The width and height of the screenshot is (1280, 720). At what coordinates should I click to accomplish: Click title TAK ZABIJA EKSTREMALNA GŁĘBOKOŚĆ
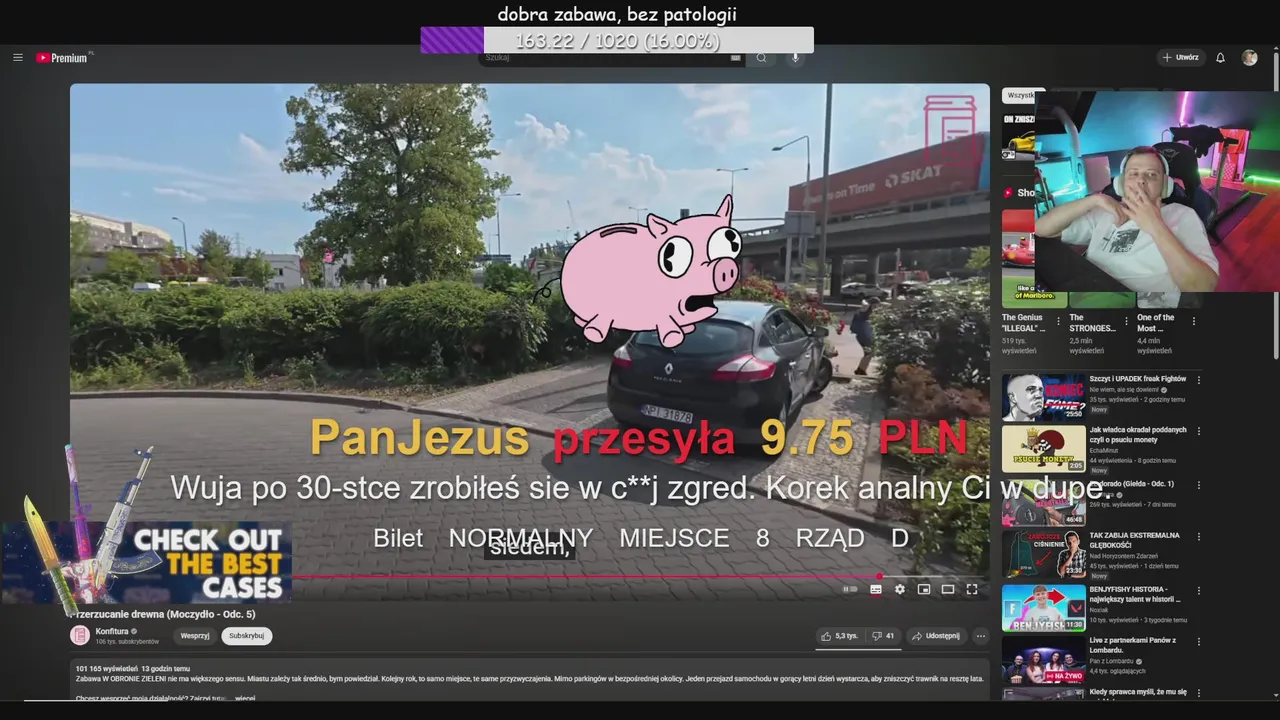(1135, 540)
